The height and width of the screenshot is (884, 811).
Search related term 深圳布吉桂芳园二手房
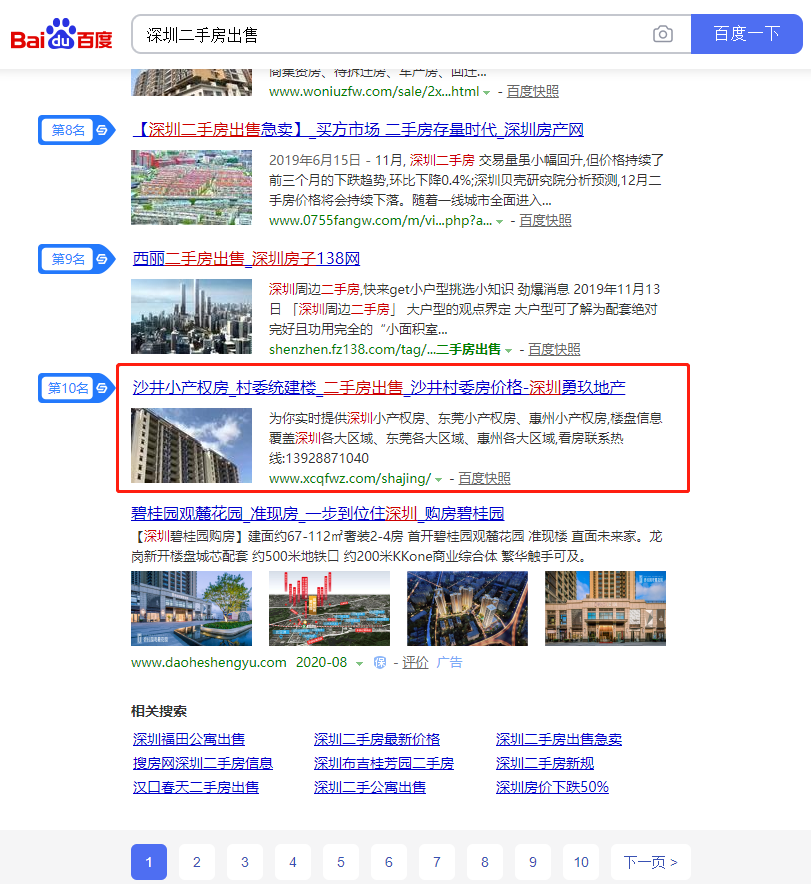point(384,763)
